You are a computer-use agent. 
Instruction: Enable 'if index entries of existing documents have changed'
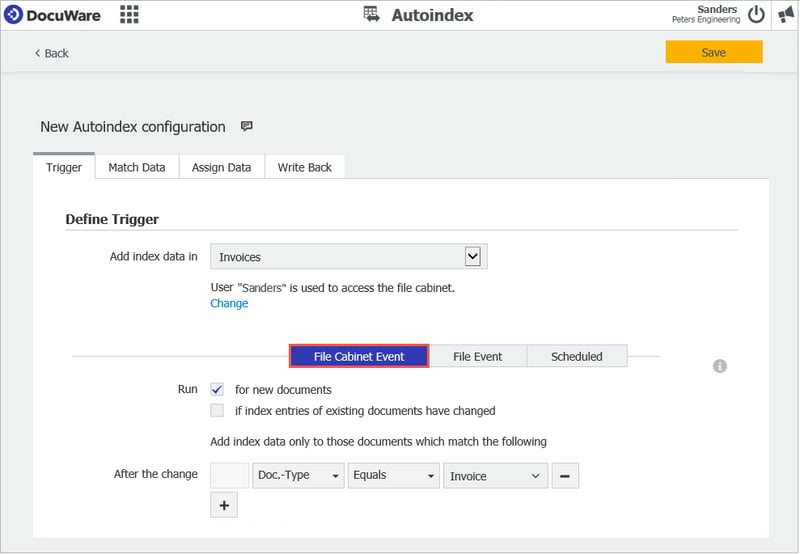(217, 410)
